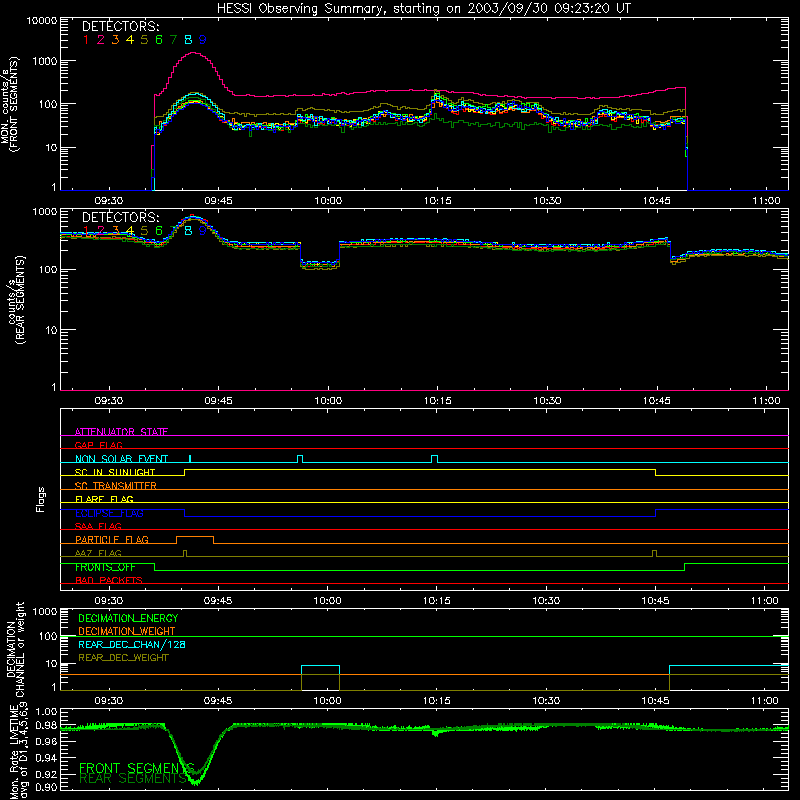Click the DETECTORS: legend heading in the front segments plot
The image size is (800, 800).
[121, 26]
